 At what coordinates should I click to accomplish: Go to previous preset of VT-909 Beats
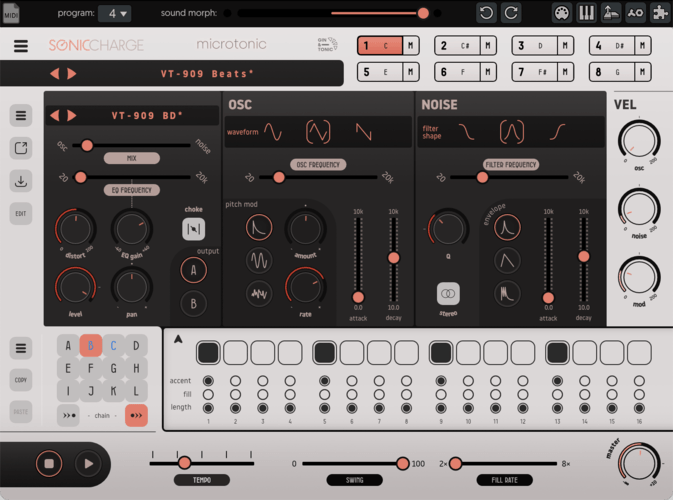(x=55, y=74)
